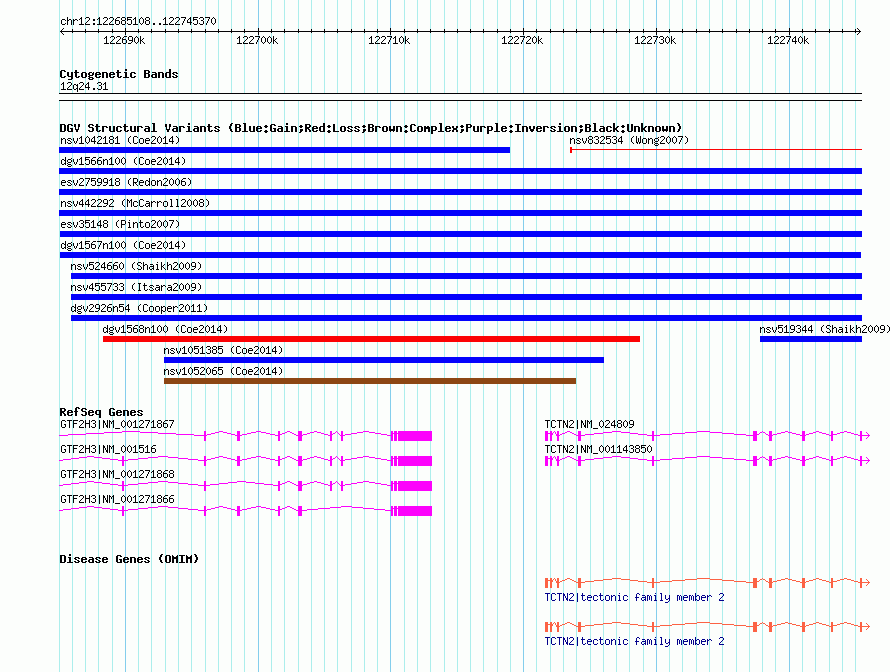Open nsv524660 (Shaikh2009) variant label
Viewport: 890px width, 672px height.
pos(136,266)
